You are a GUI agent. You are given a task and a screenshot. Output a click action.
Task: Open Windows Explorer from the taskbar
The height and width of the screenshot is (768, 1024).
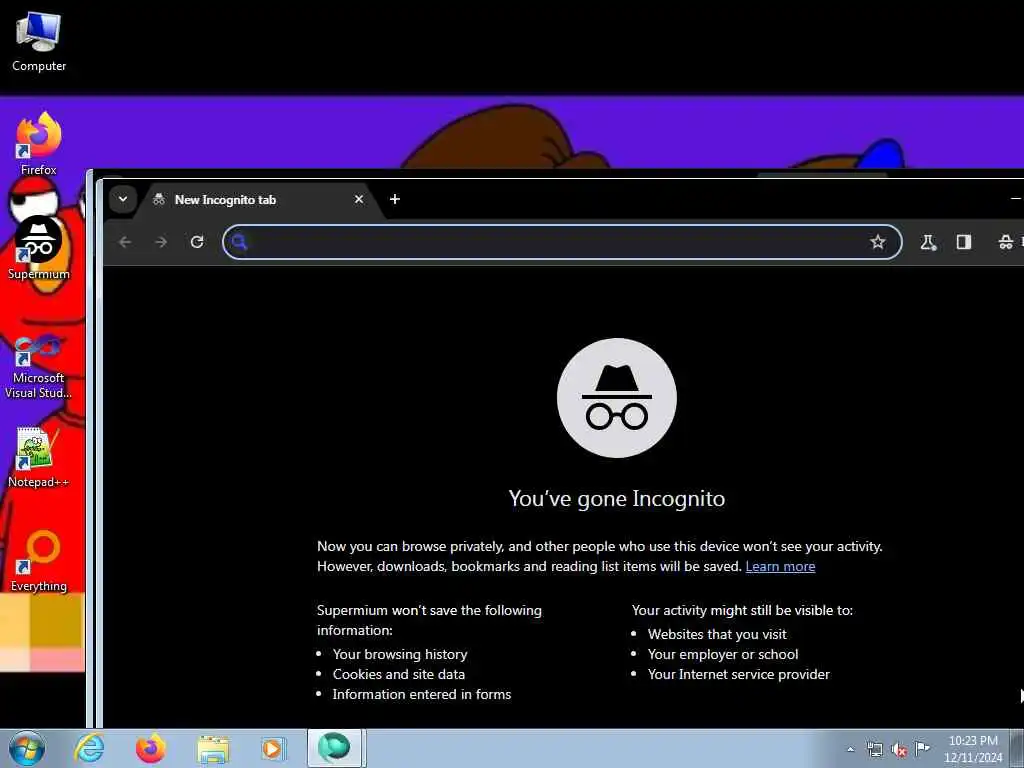(x=213, y=748)
